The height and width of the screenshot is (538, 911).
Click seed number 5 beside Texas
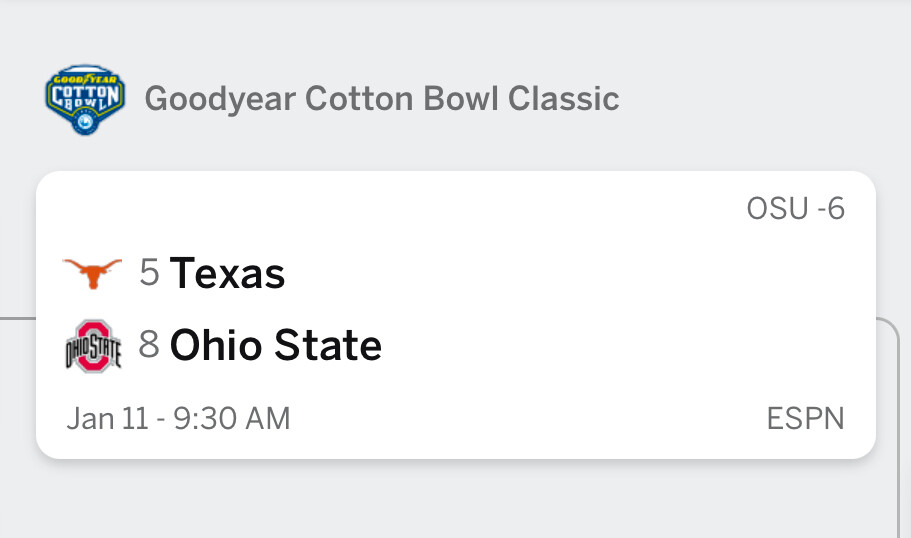point(149,273)
